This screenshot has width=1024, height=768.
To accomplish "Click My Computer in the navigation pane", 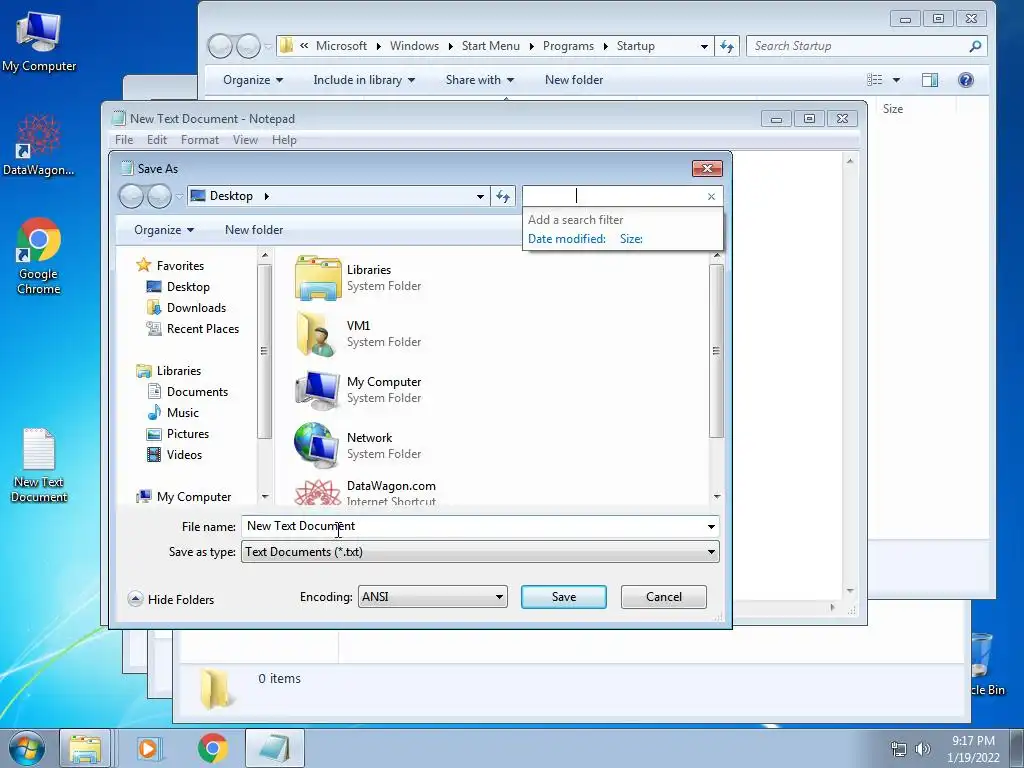I will 193,497.
